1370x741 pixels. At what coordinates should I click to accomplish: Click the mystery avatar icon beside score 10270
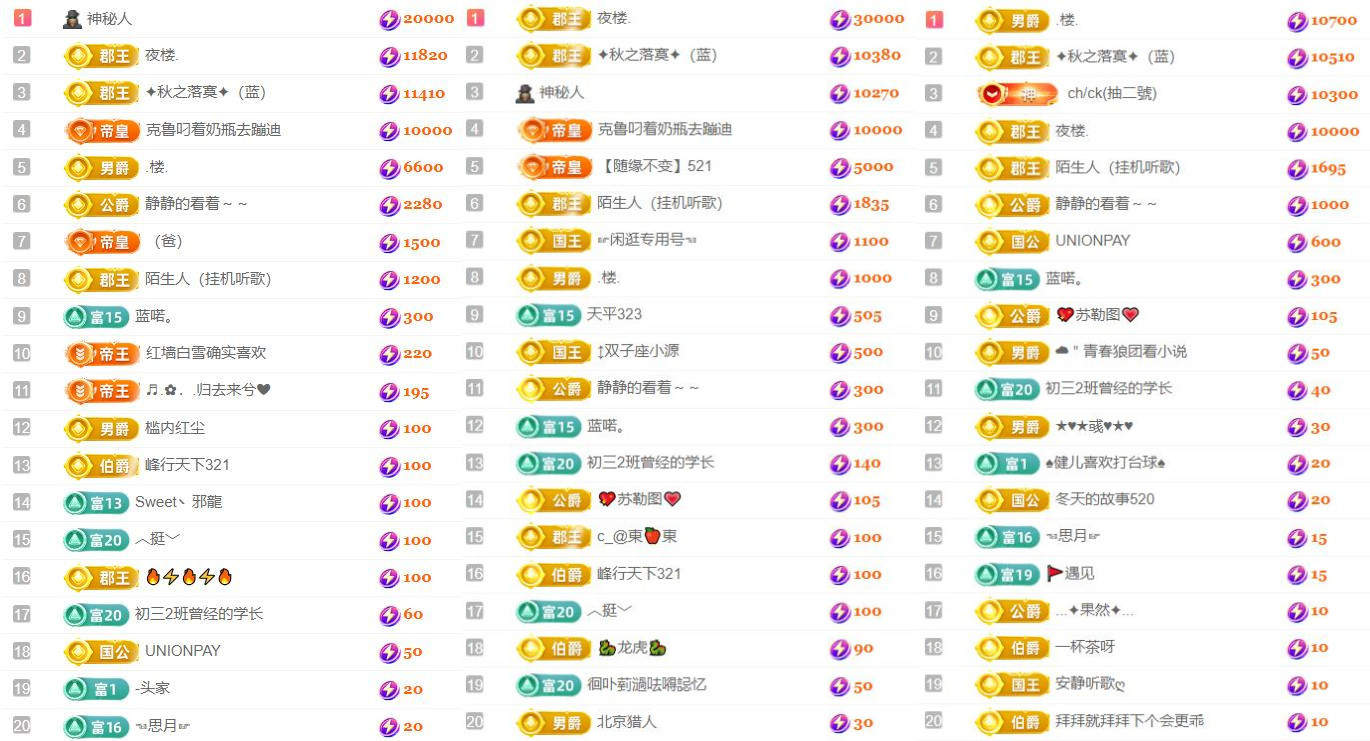pyautogui.click(x=525, y=93)
